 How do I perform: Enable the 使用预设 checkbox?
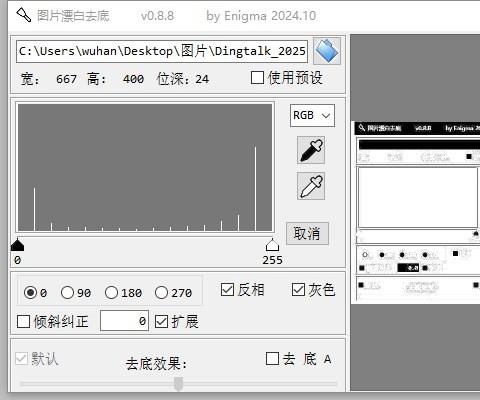coord(257,78)
